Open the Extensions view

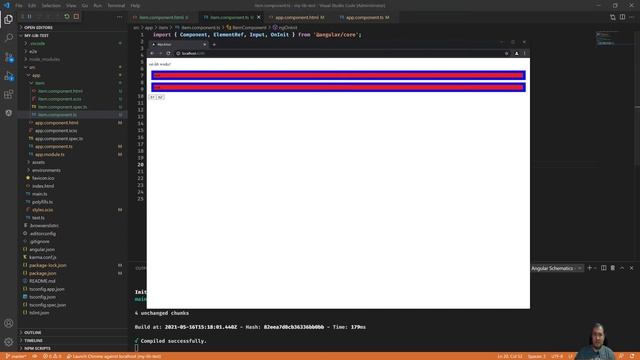click(9, 94)
